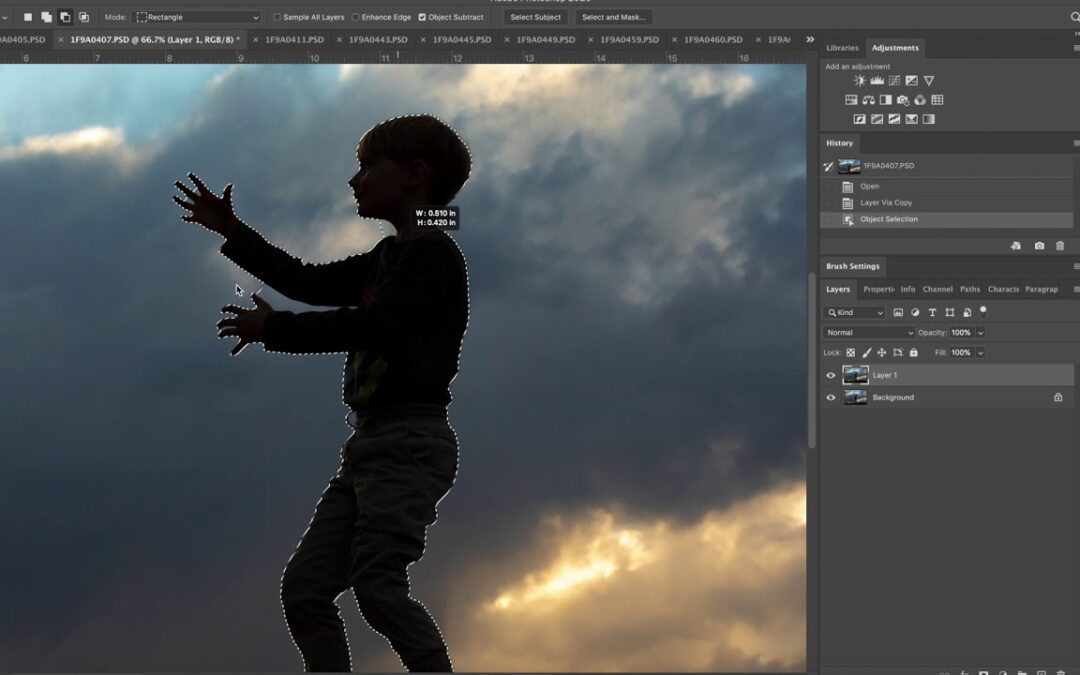Add a Hue/Saturation adjustment
This screenshot has height=675, width=1080.
[851, 100]
